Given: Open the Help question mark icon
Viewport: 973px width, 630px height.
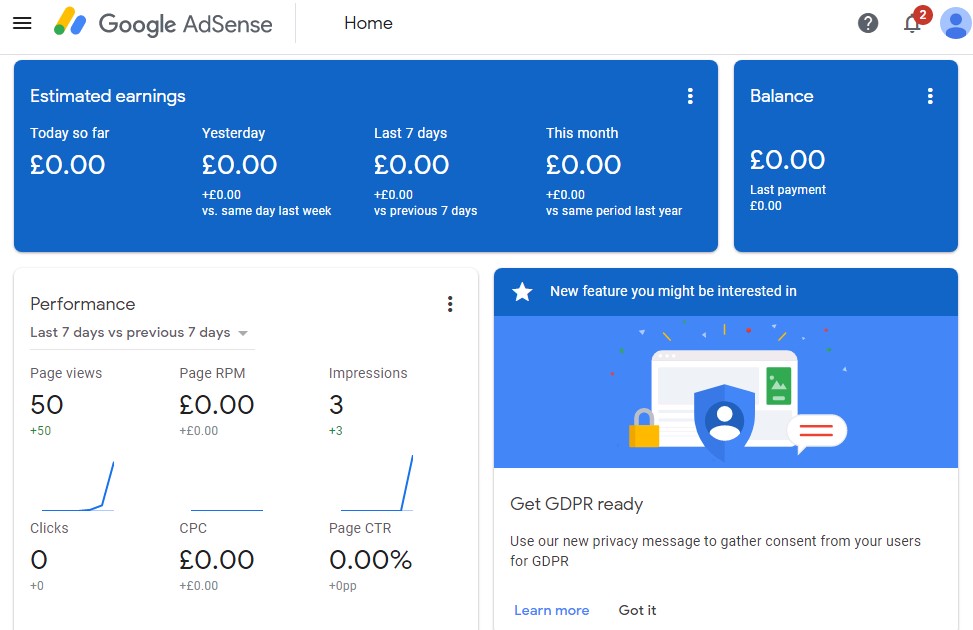Looking at the screenshot, I should (x=868, y=24).
